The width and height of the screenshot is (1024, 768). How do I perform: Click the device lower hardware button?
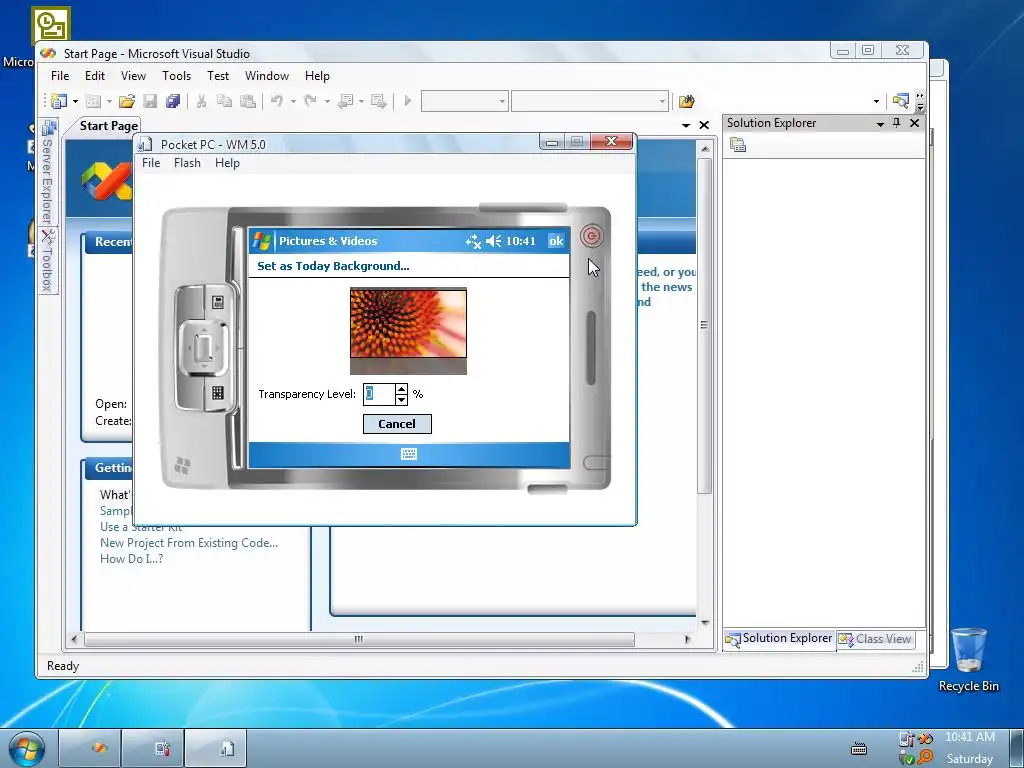pos(217,392)
